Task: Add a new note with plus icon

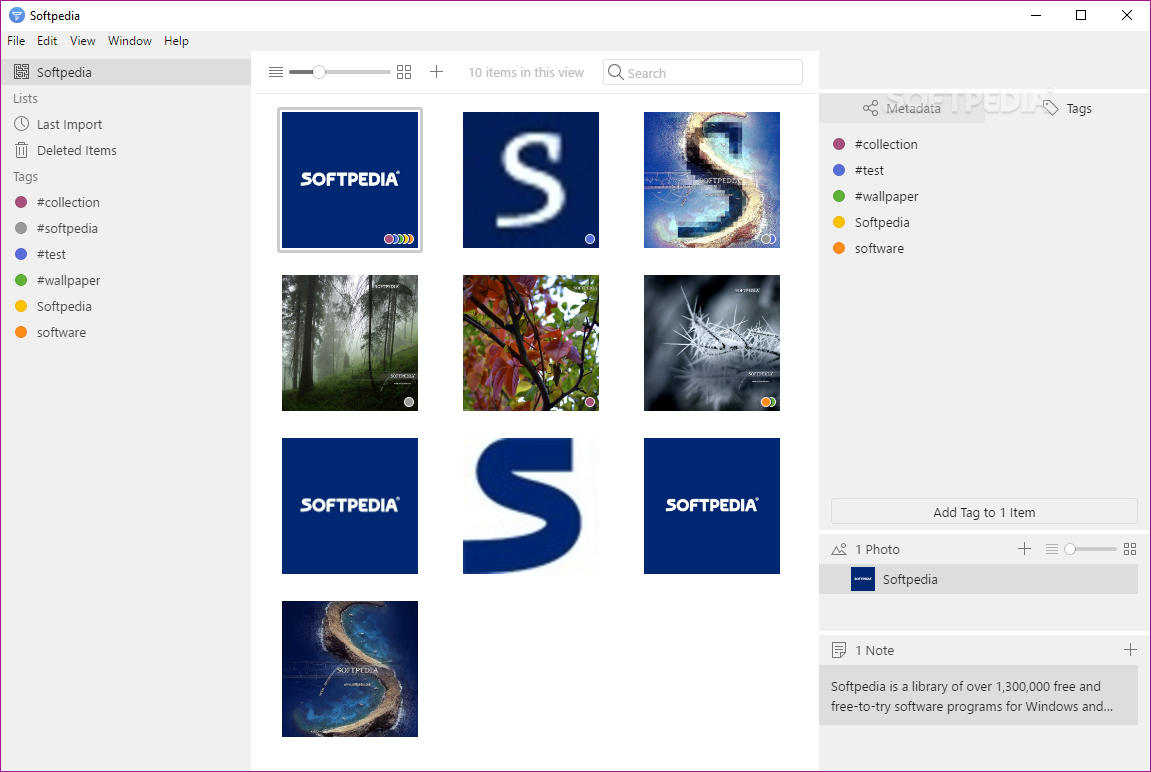Action: point(1130,649)
